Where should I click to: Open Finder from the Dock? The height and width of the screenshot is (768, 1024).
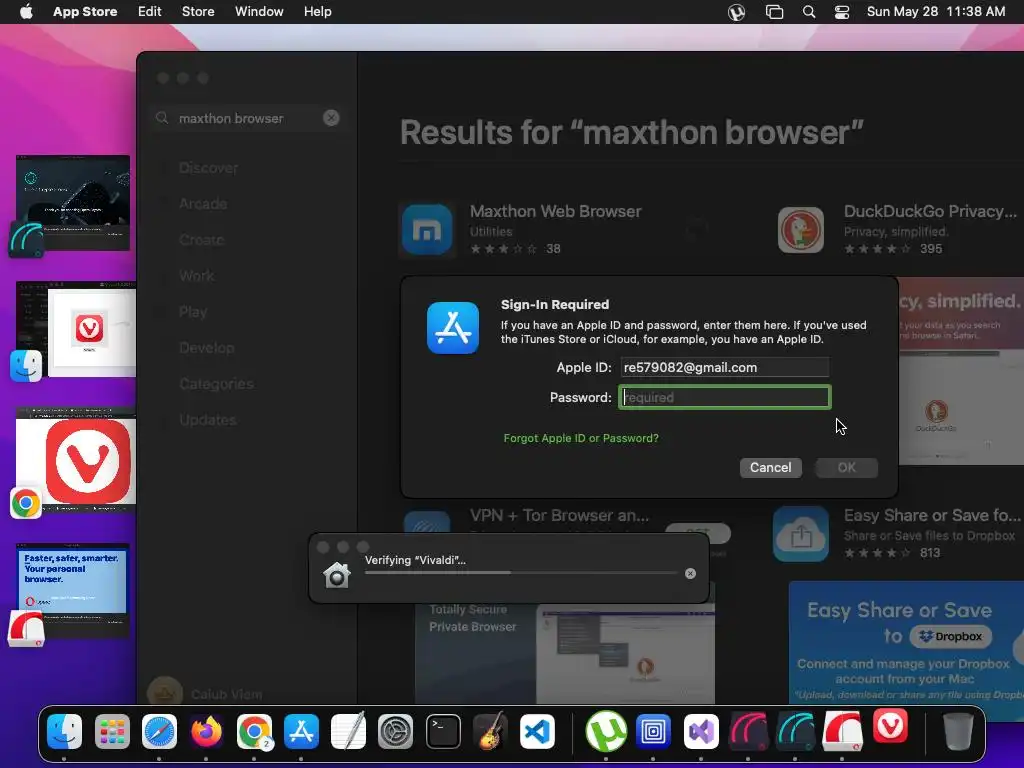[x=65, y=731]
